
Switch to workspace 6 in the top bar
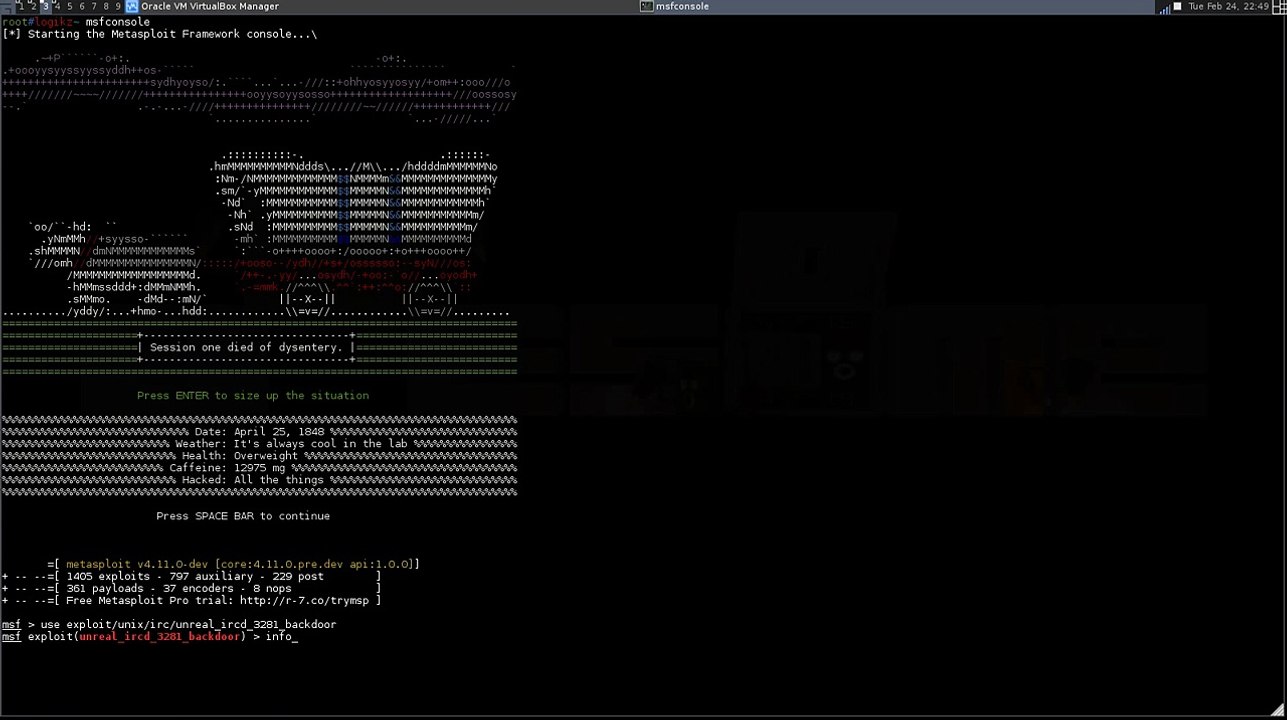[82, 6]
